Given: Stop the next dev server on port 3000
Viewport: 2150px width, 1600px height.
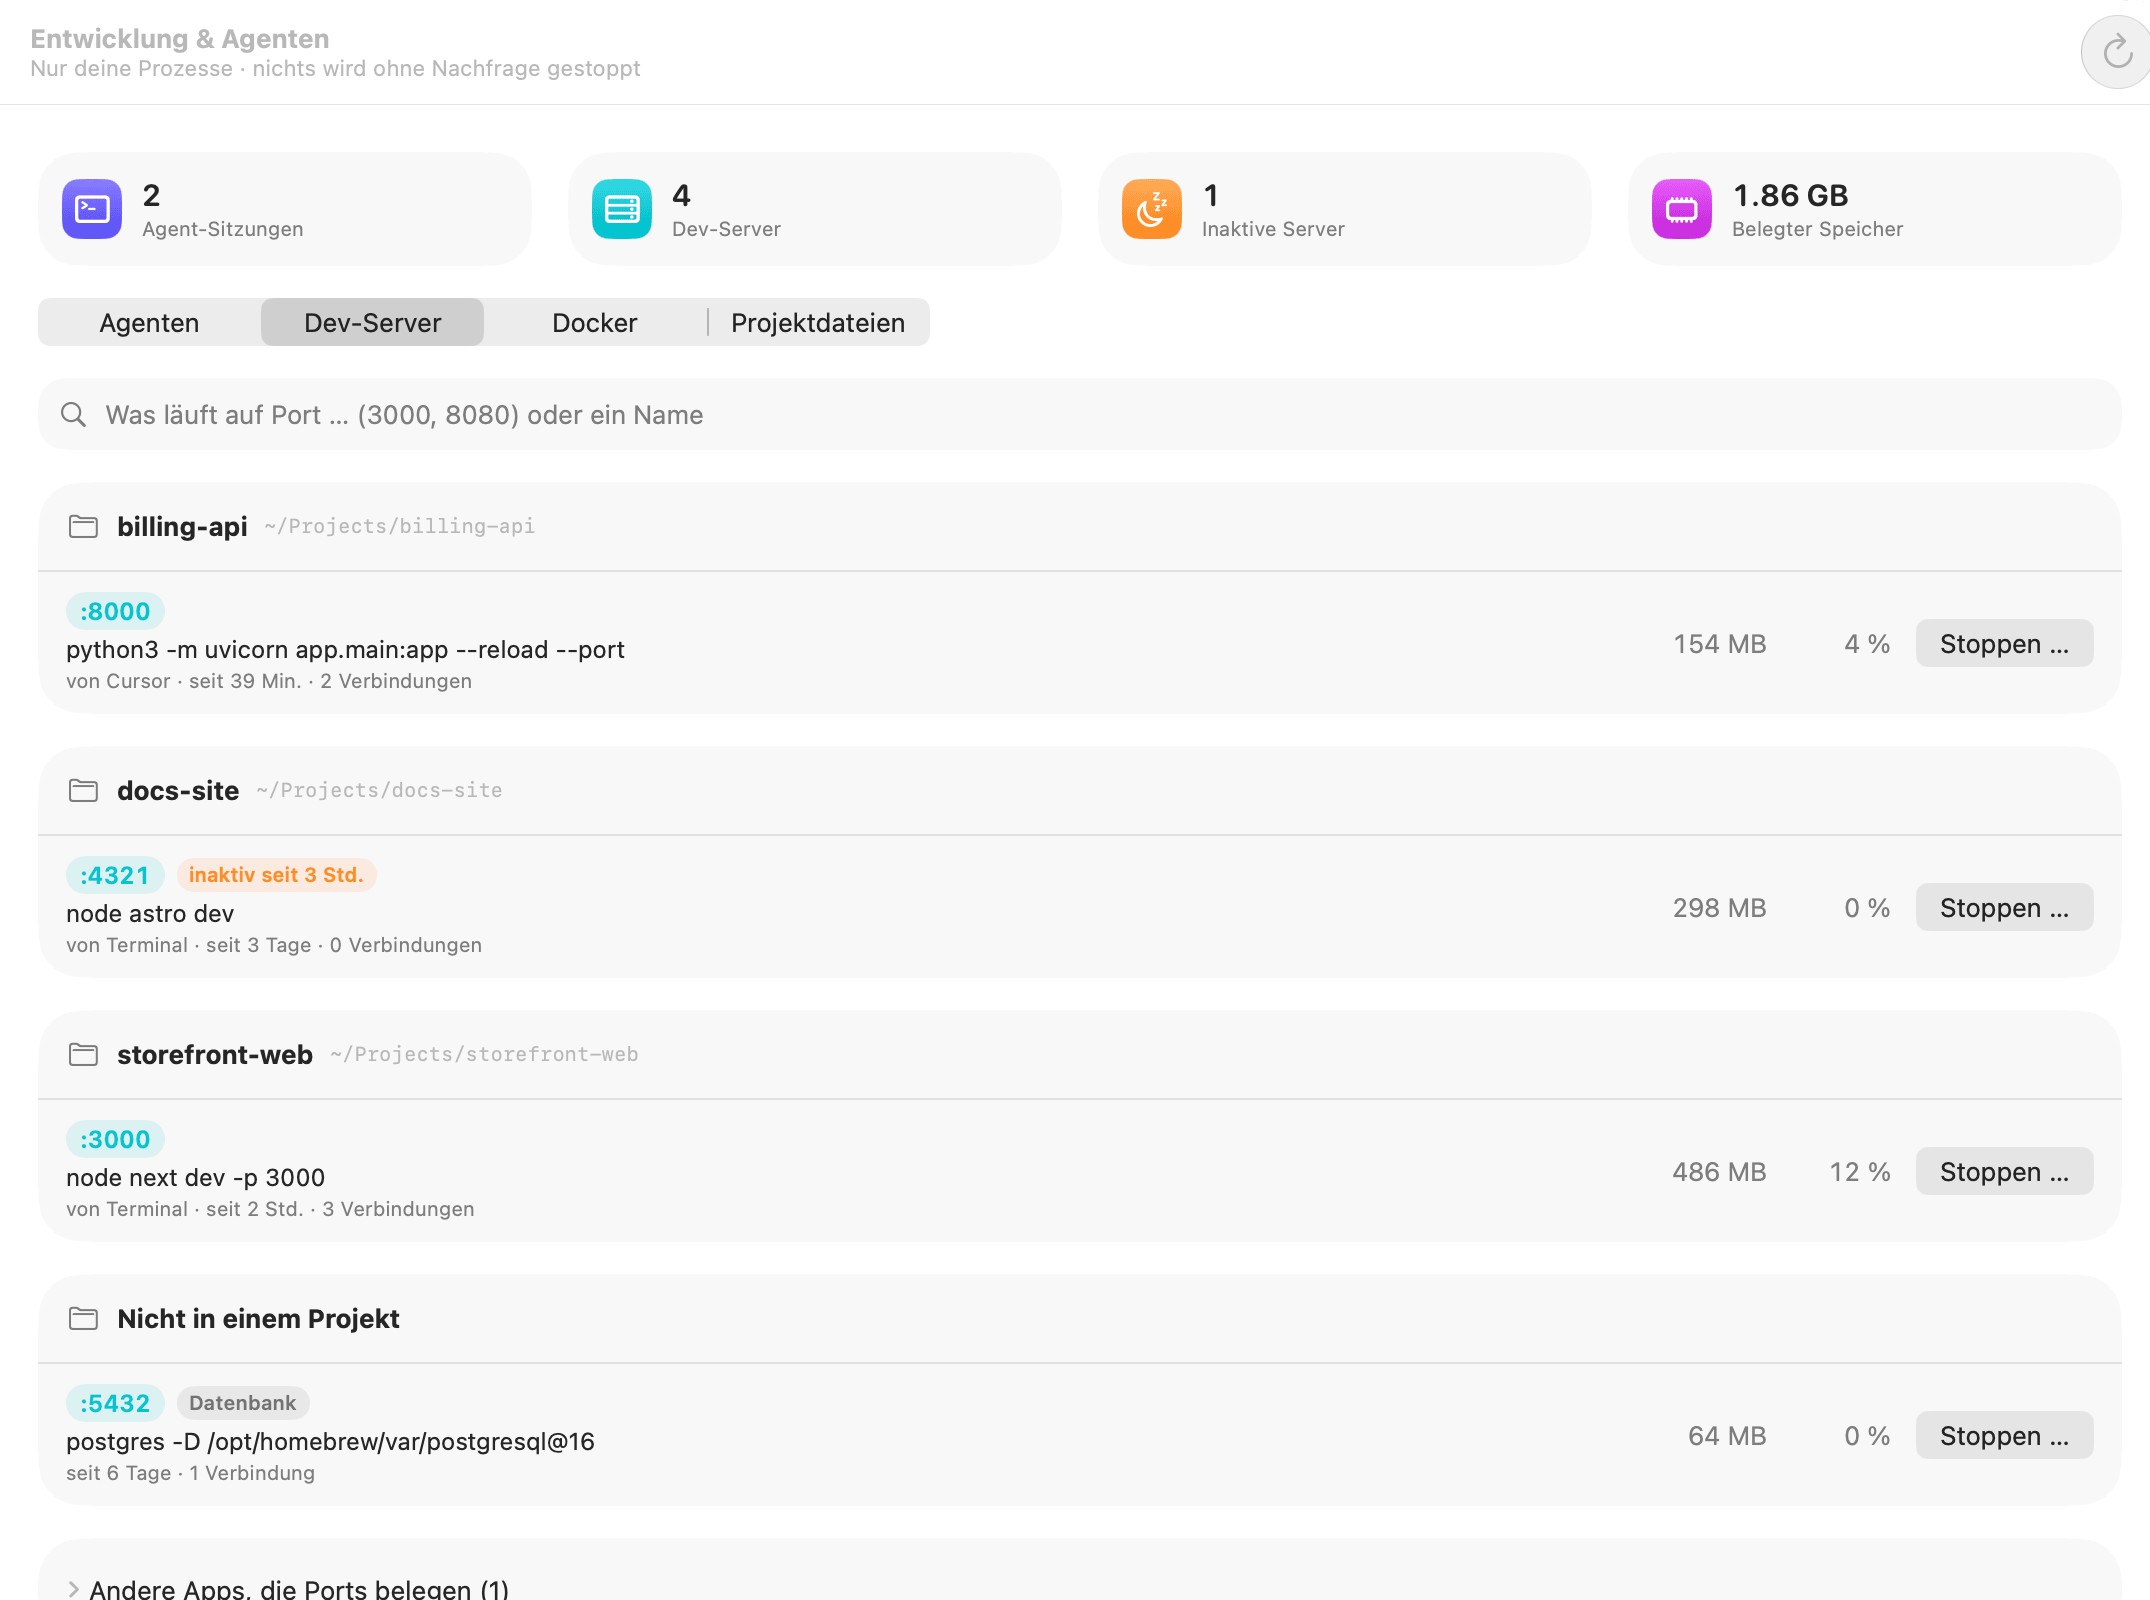Looking at the screenshot, I should coord(2004,1171).
